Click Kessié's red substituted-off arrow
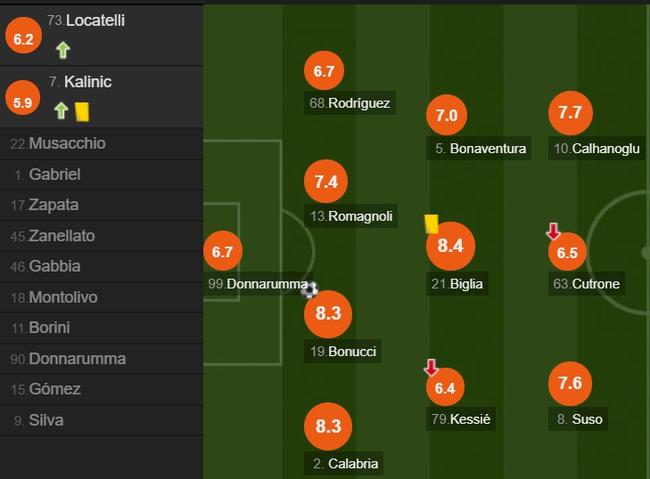650x479 pixels. 431,367
